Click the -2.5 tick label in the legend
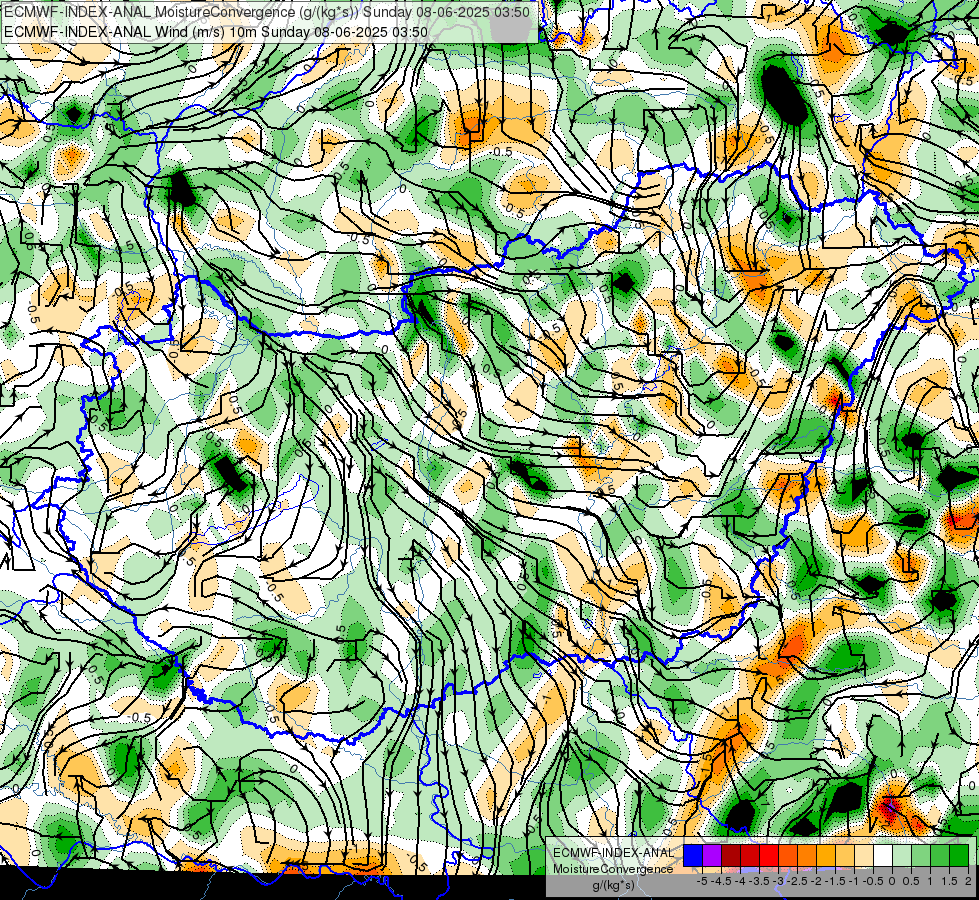 (799, 881)
